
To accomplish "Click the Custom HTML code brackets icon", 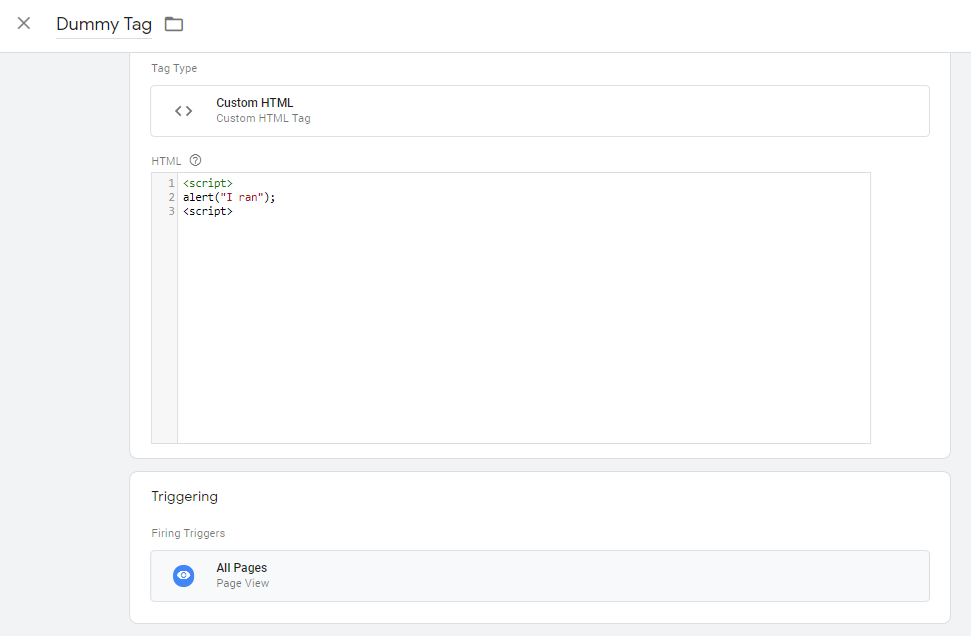I will 183,111.
